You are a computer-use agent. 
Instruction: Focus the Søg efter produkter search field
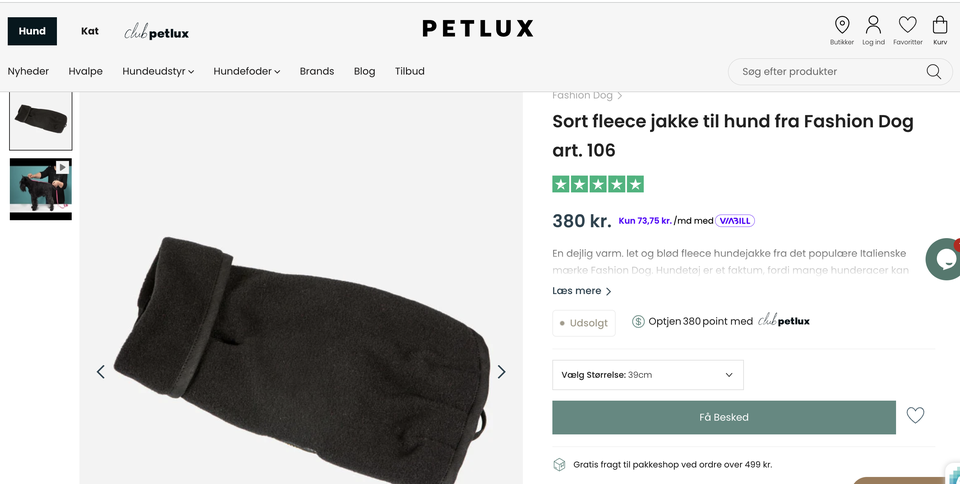coord(825,72)
